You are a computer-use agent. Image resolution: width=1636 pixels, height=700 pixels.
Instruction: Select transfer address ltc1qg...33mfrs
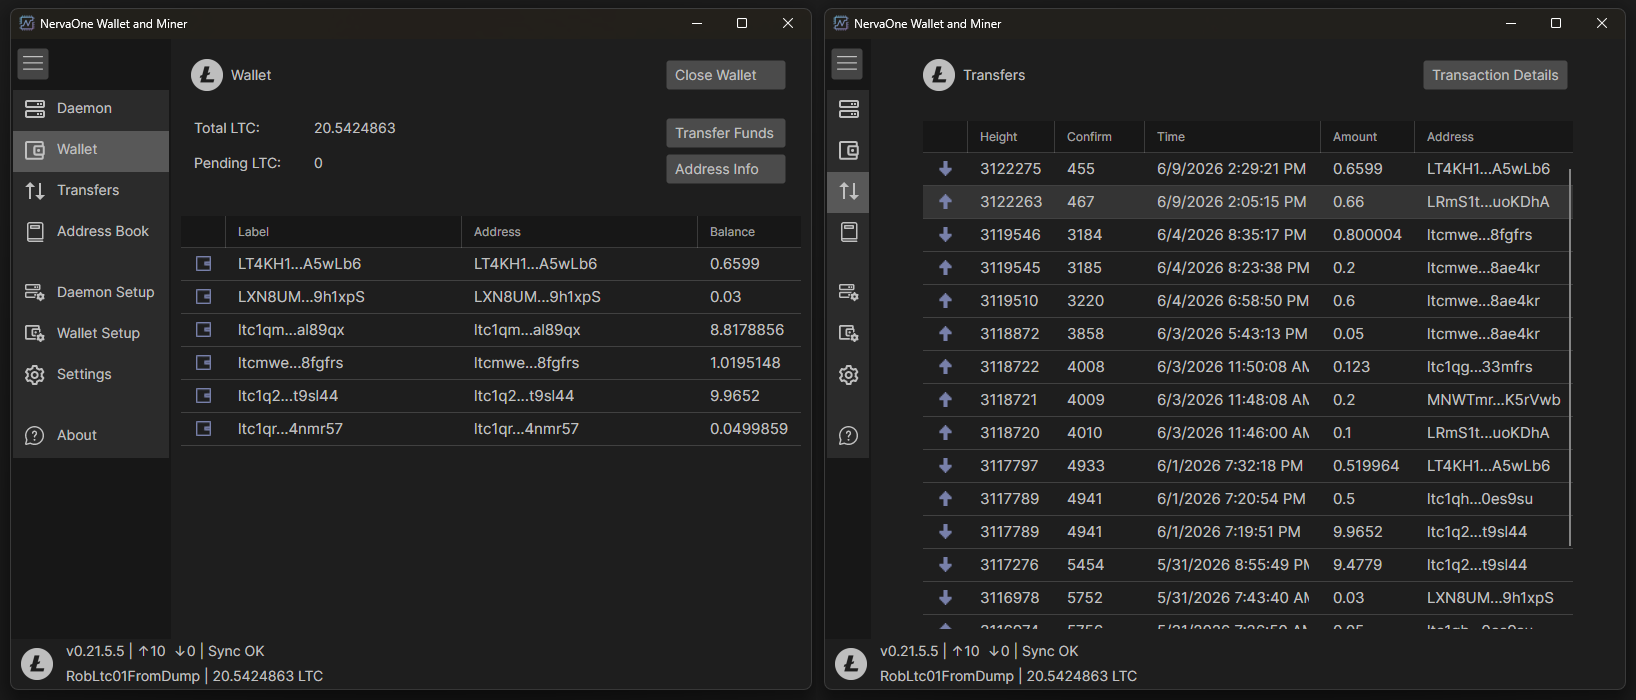pyautogui.click(x=1479, y=367)
